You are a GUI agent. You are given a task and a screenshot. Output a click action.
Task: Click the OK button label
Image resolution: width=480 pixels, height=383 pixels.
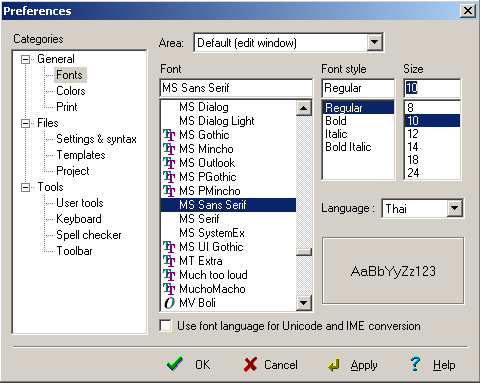pos(203,365)
